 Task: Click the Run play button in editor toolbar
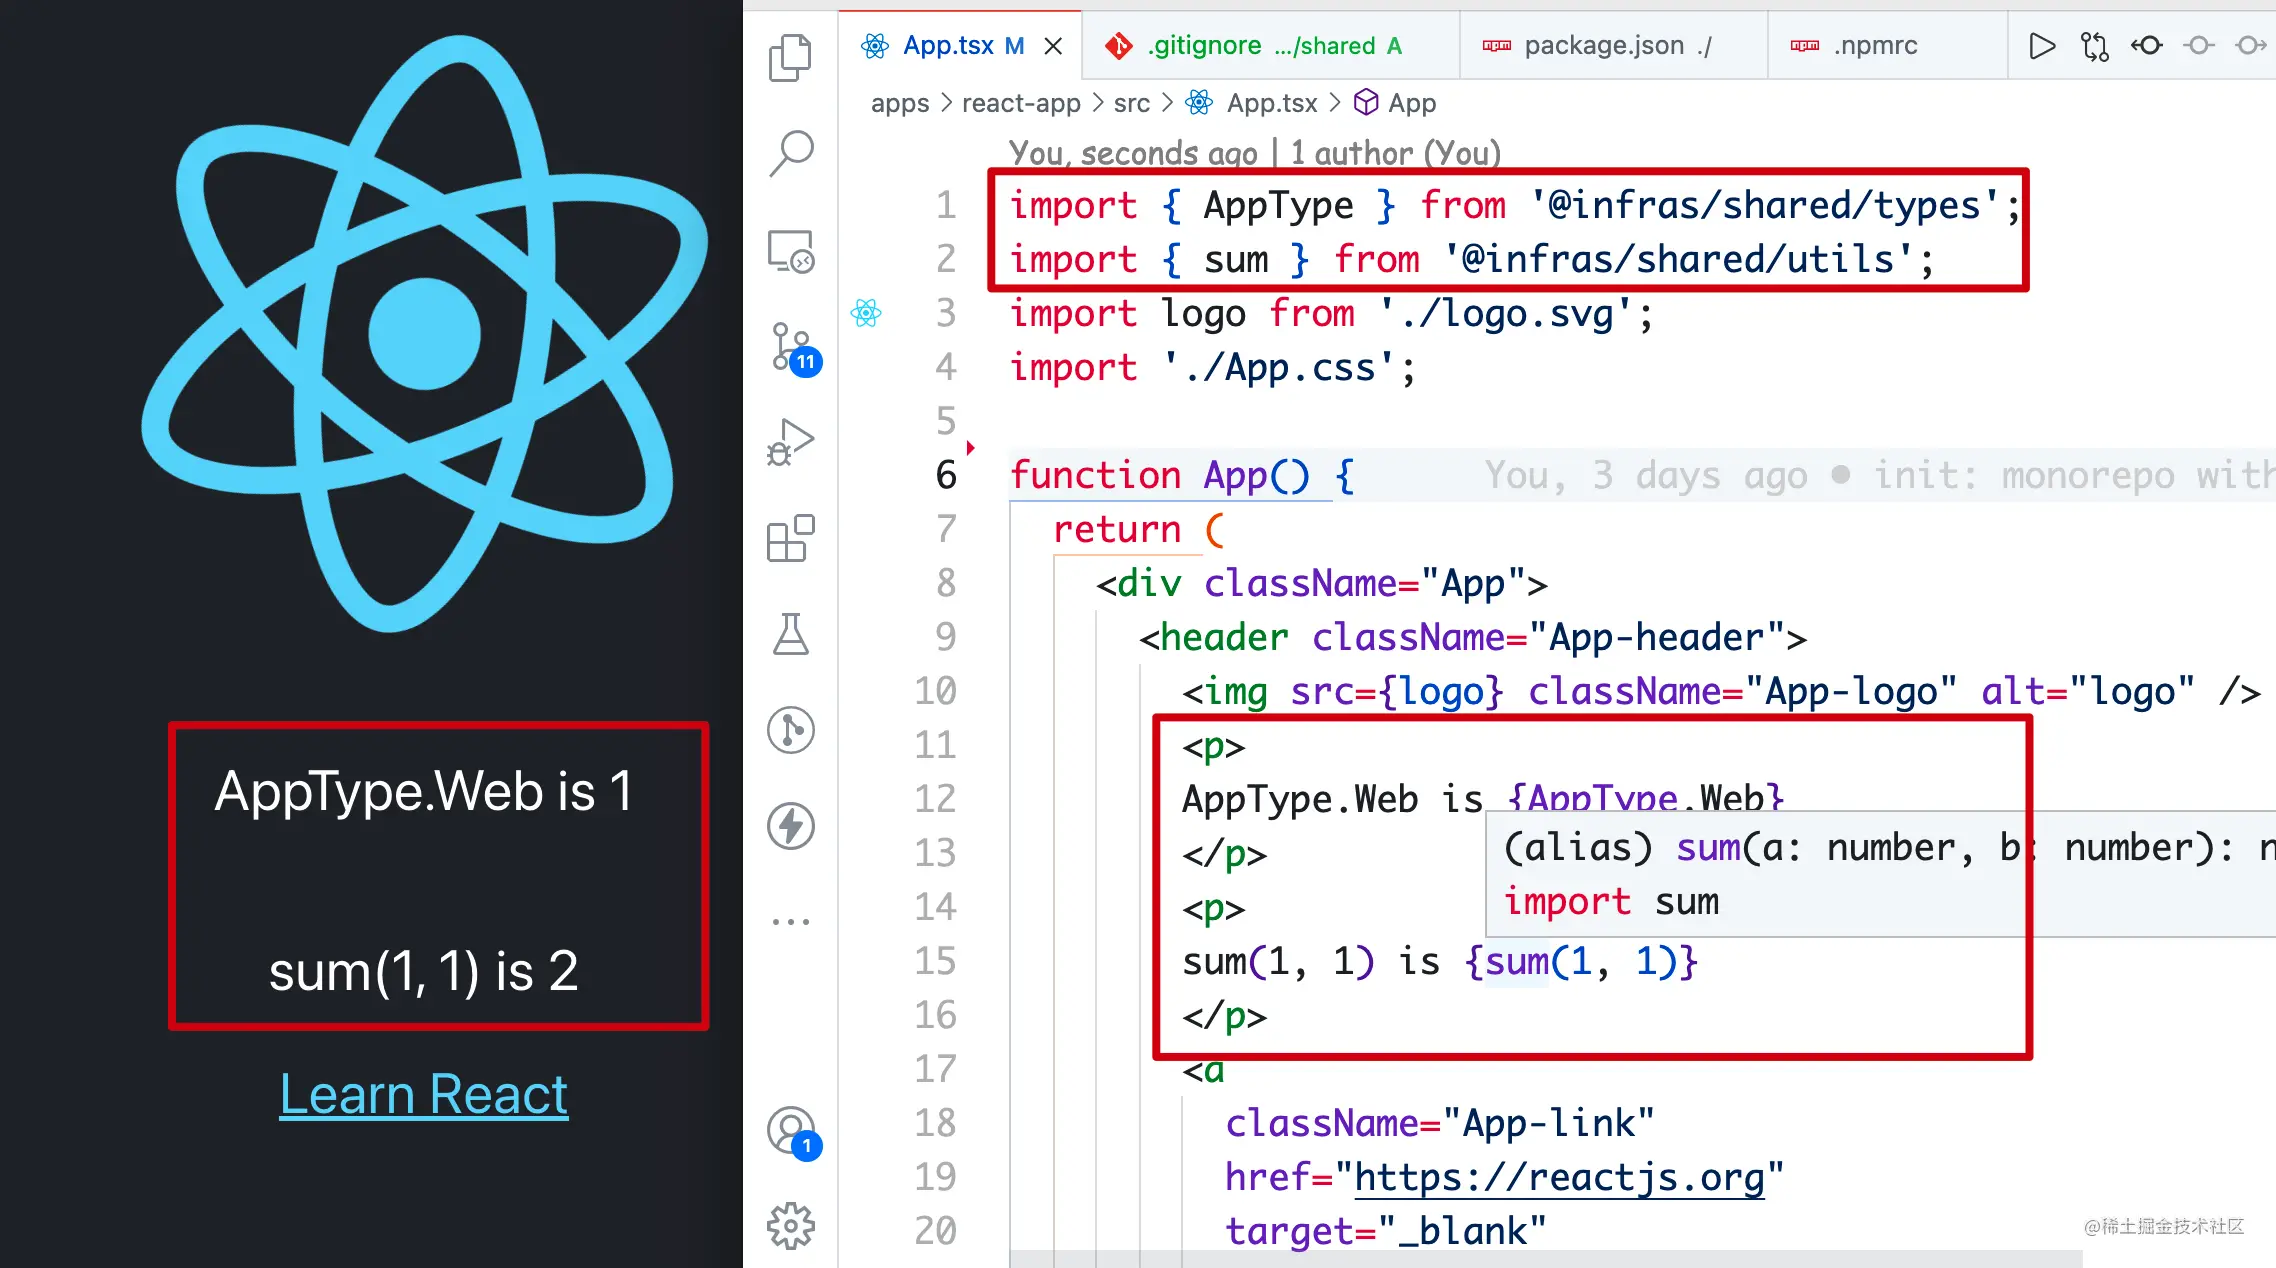(2041, 46)
